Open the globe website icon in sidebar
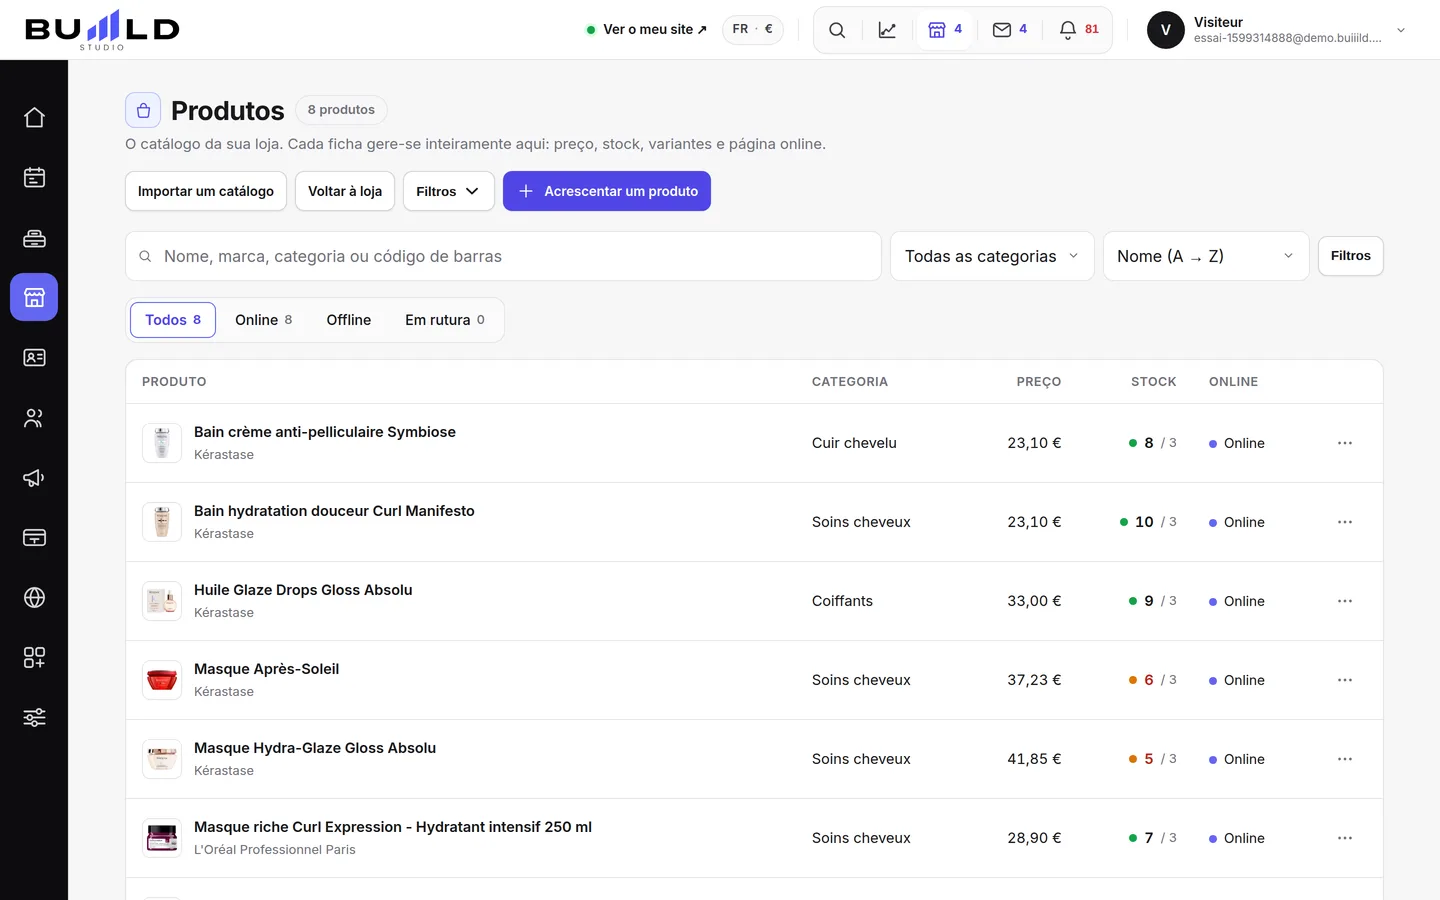The width and height of the screenshot is (1440, 900). 34,598
